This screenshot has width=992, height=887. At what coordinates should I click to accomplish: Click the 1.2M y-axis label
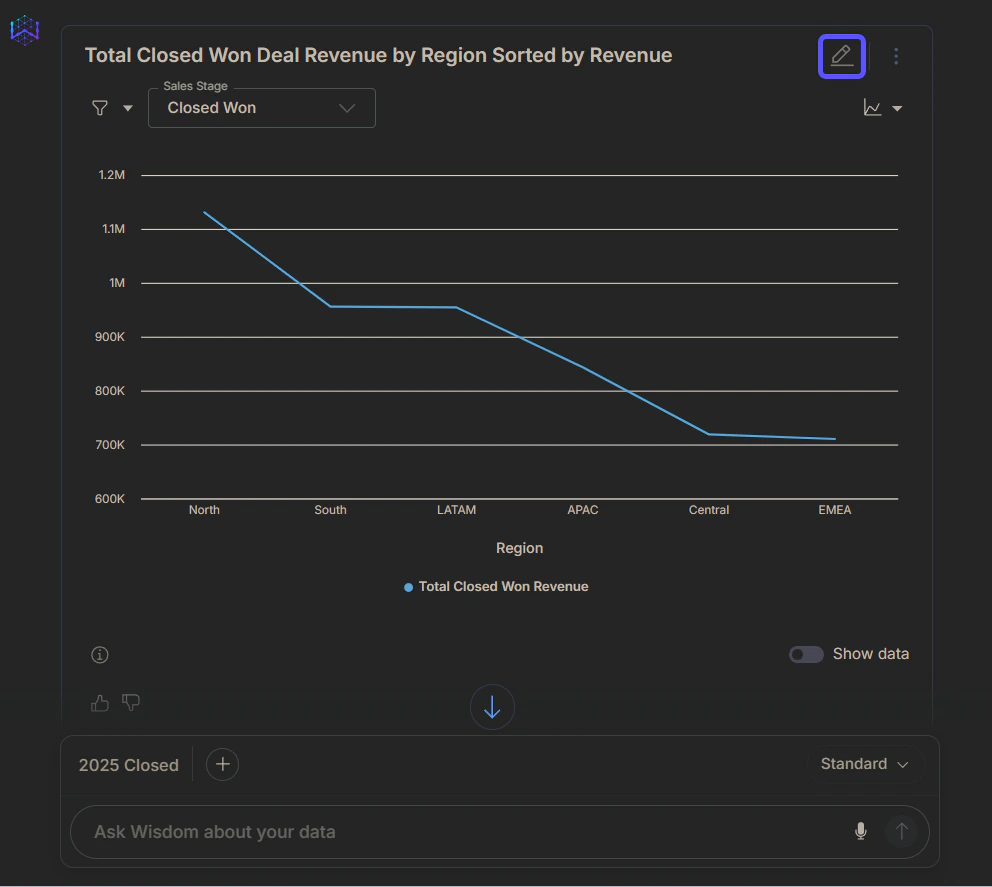(x=111, y=175)
